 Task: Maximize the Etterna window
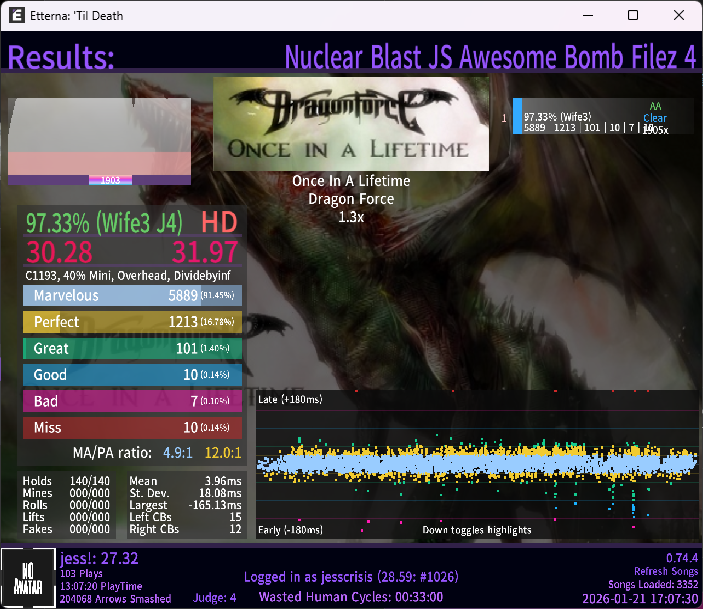point(632,16)
